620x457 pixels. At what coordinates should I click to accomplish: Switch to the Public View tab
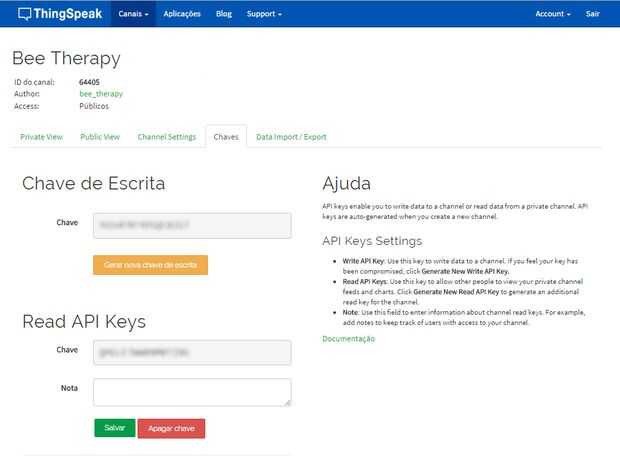point(100,137)
